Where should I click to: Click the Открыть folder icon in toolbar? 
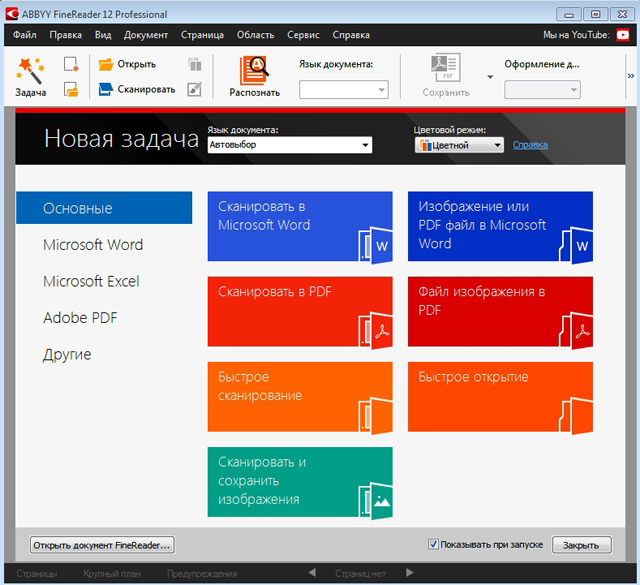106,65
